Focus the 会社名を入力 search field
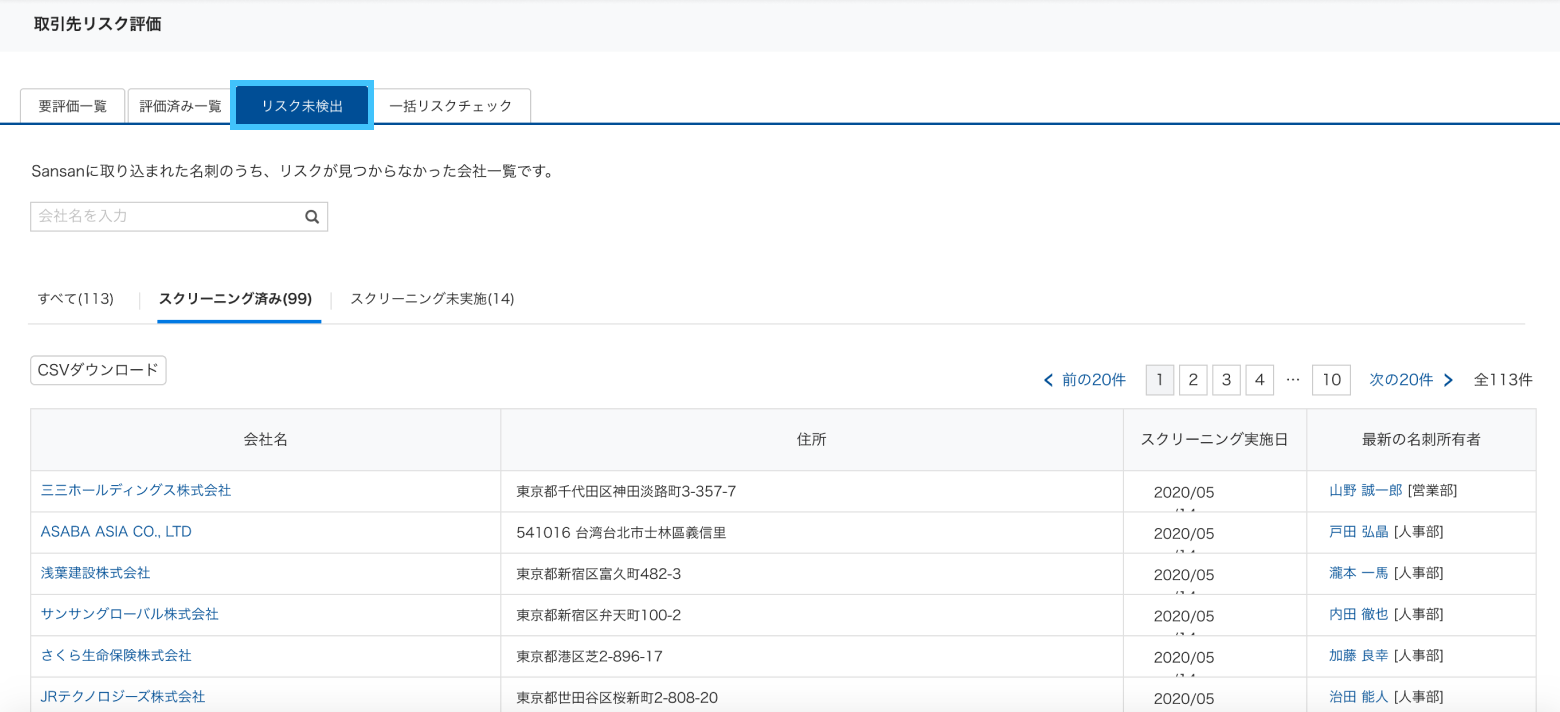 pyautogui.click(x=179, y=216)
